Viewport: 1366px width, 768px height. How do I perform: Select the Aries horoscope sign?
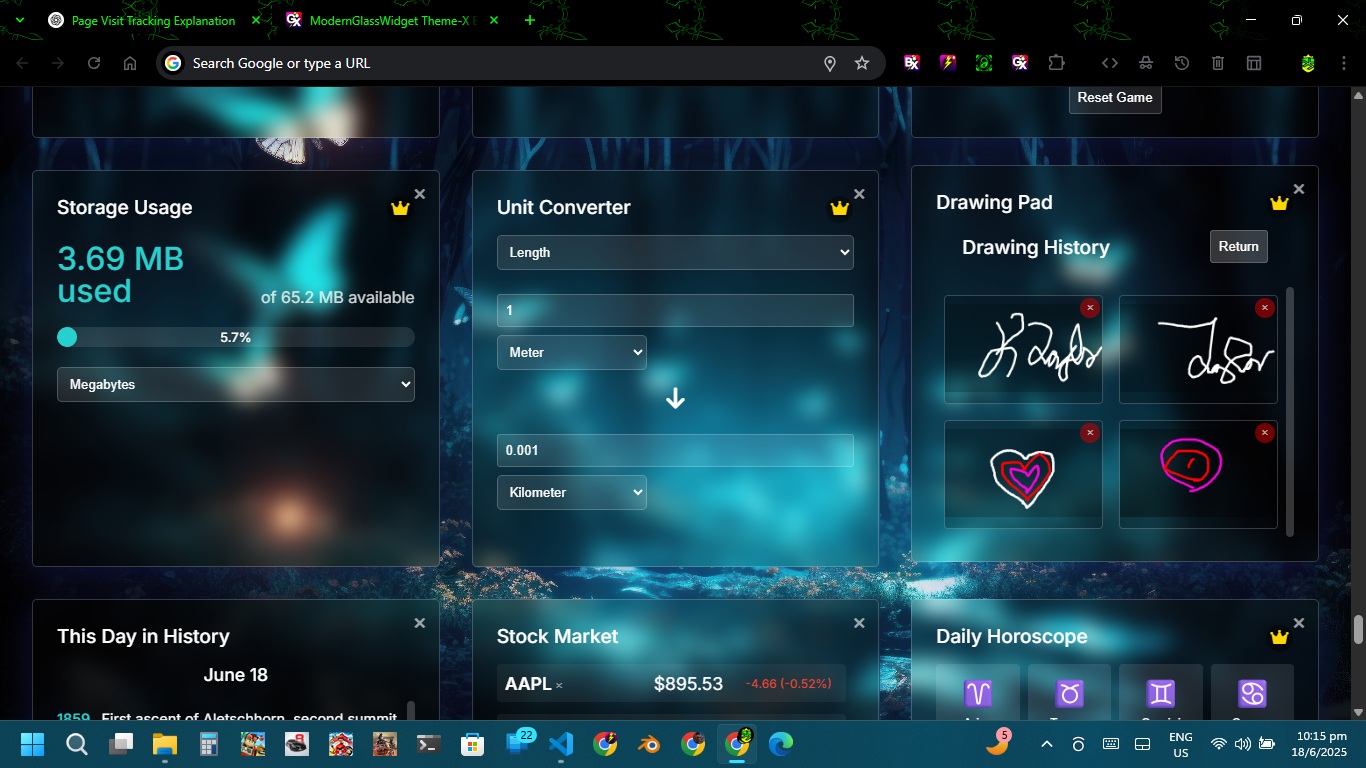(x=977, y=693)
